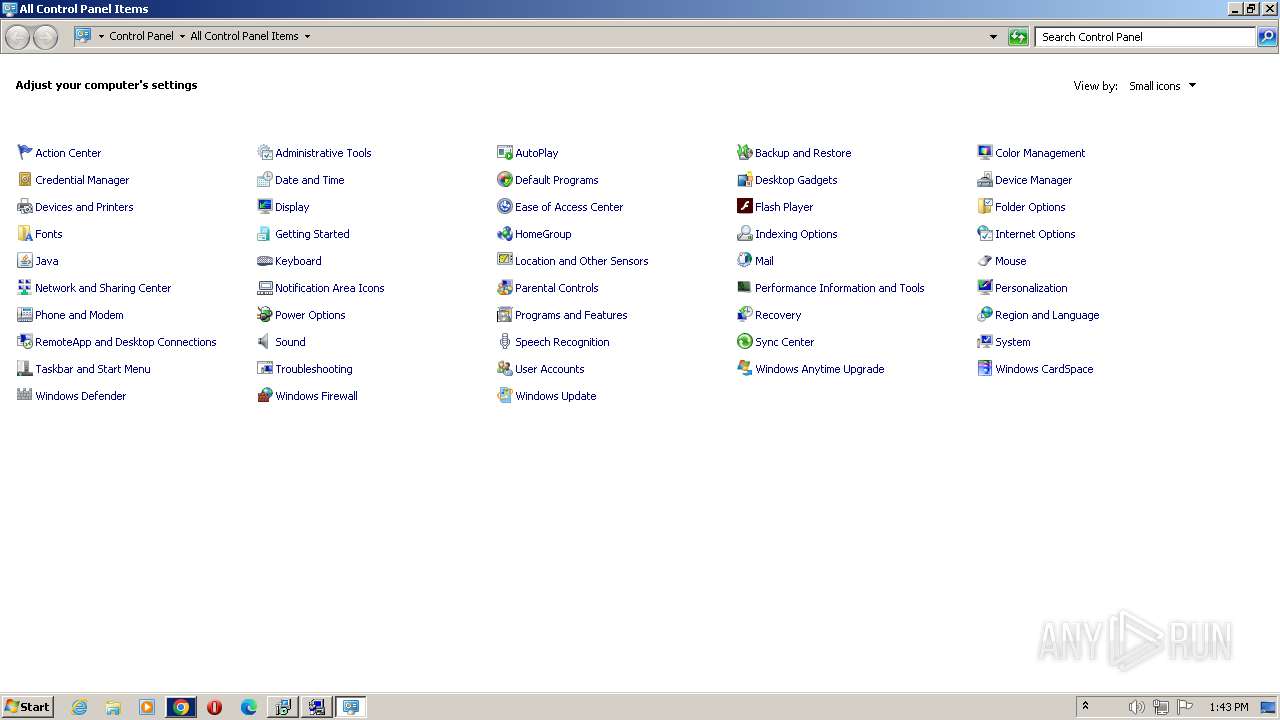Viewport: 1280px width, 720px height.
Task: Open the Administrative Tools icon
Action: point(265,152)
